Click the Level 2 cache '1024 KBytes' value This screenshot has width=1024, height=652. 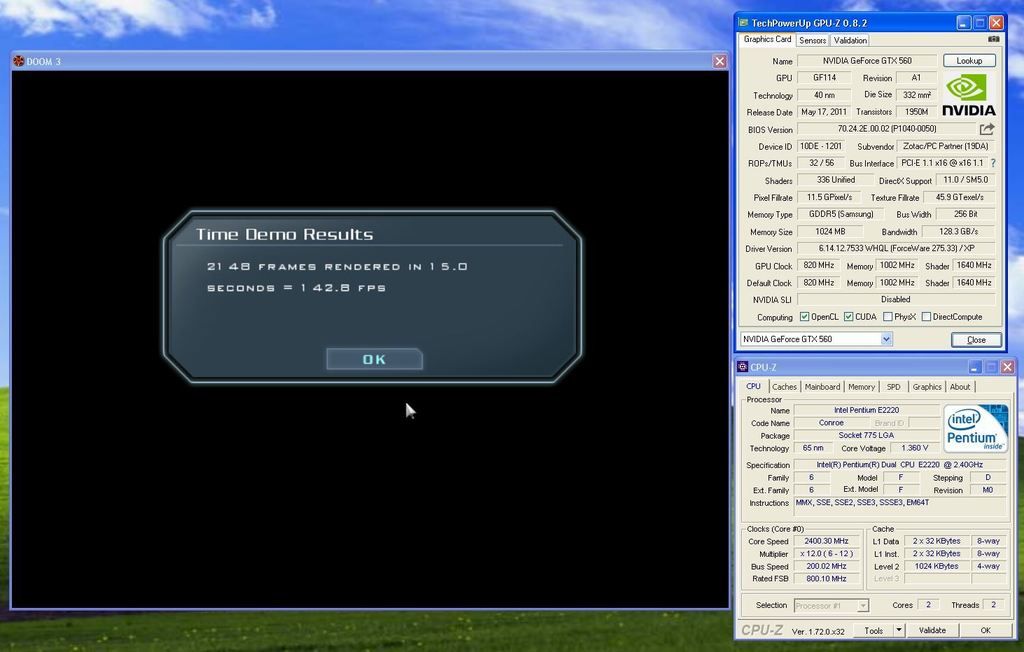click(x=936, y=566)
